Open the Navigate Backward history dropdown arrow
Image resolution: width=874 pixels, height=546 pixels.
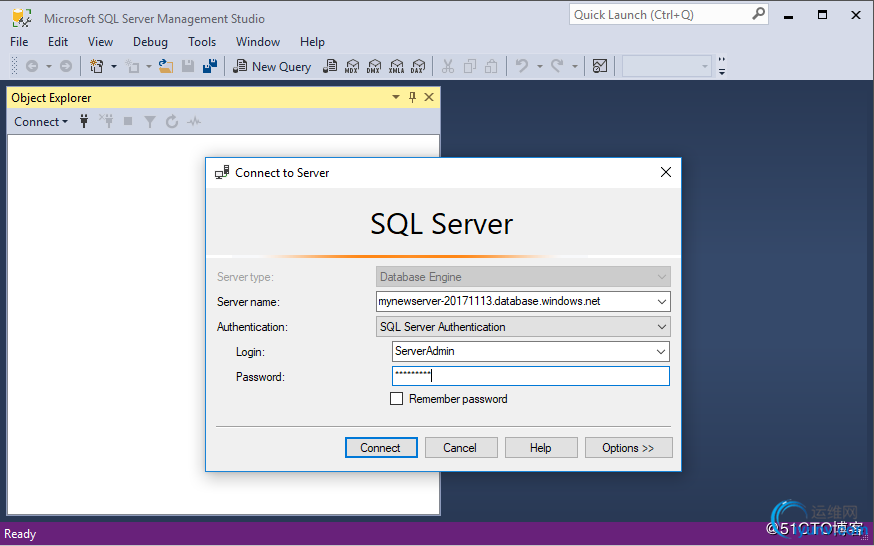point(48,66)
